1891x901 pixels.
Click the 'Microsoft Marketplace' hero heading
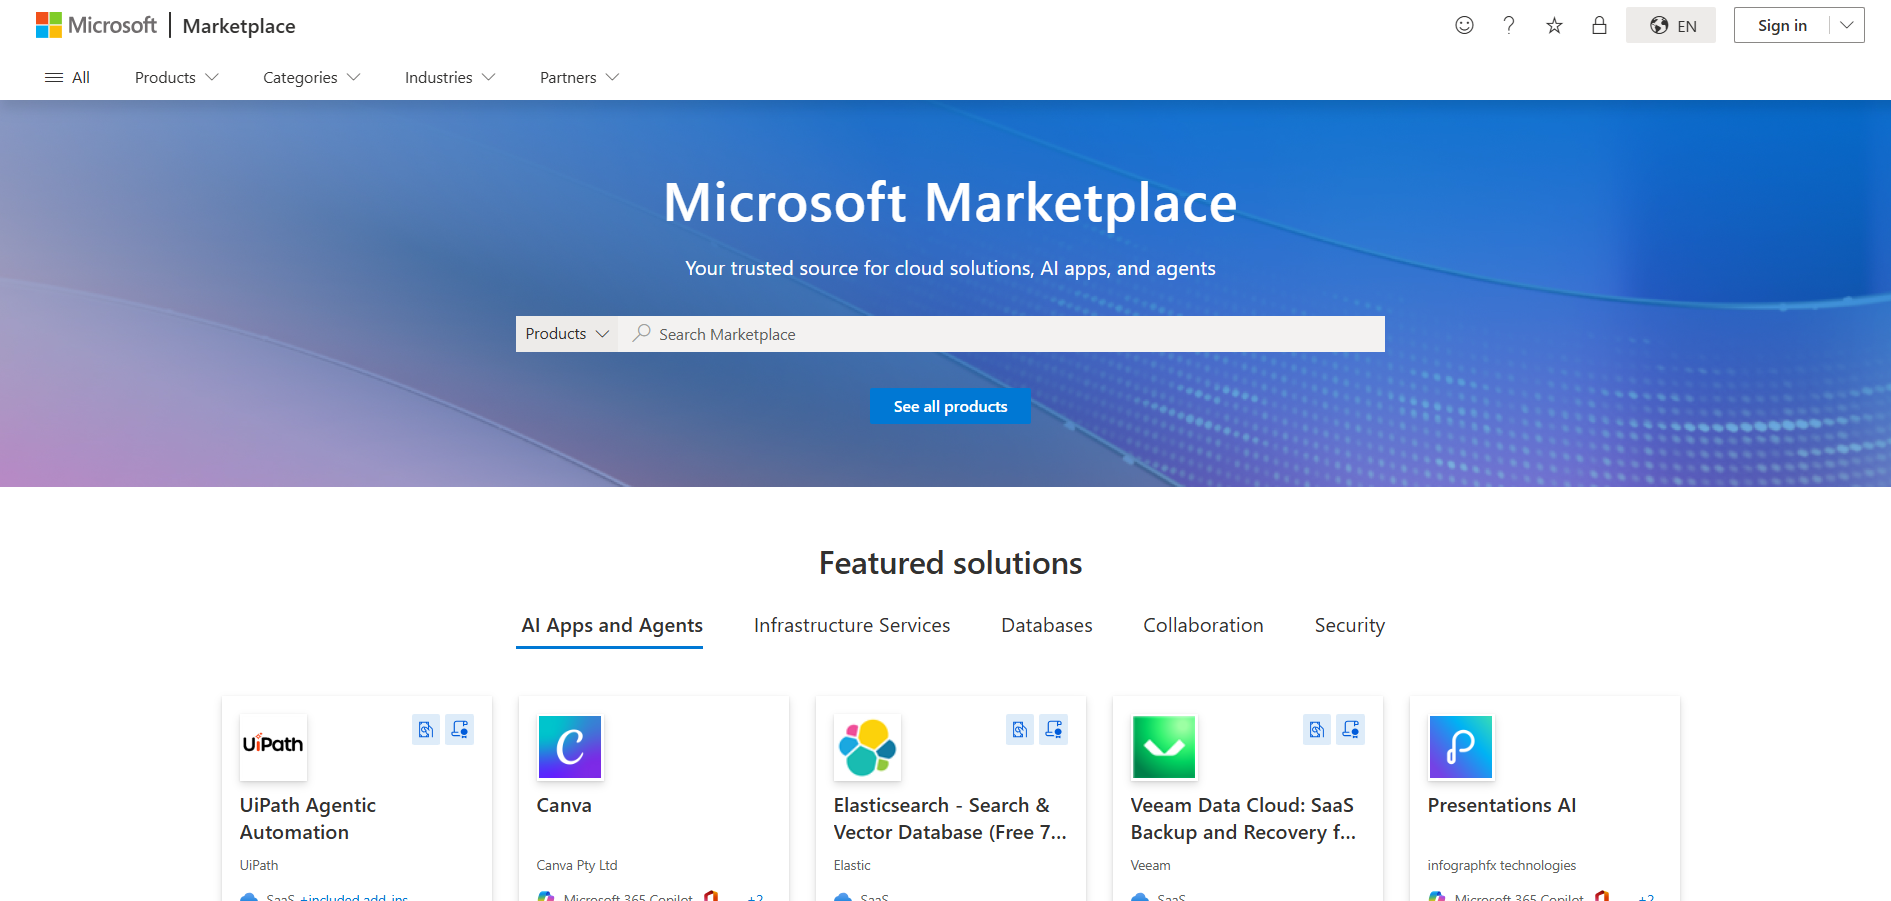tap(950, 202)
